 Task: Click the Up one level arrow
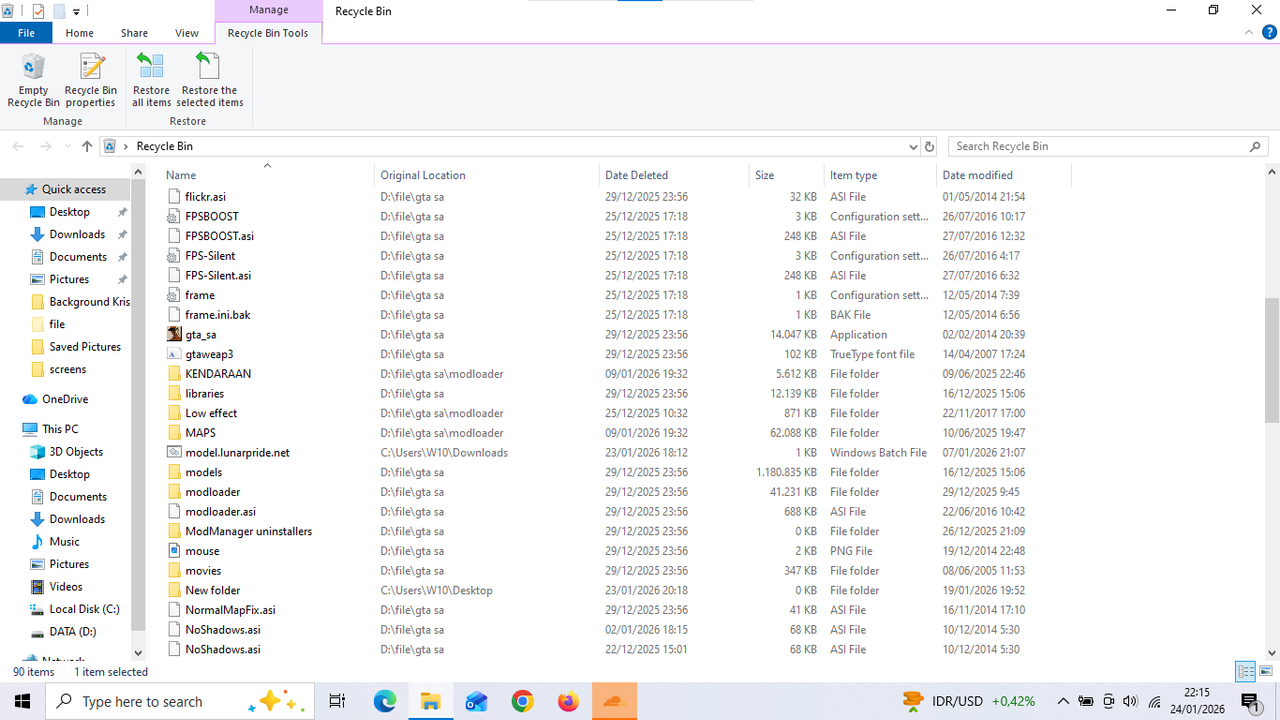click(x=87, y=146)
